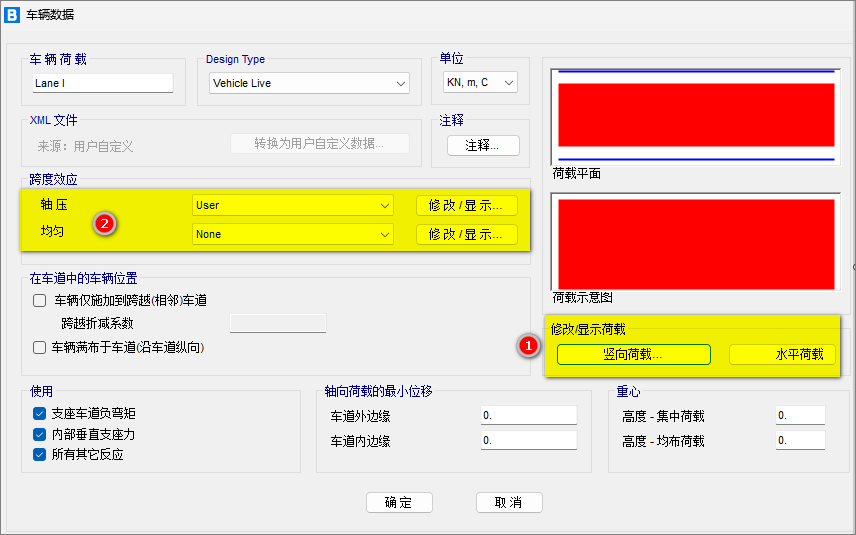Click the 水平荷载 button

pos(782,354)
